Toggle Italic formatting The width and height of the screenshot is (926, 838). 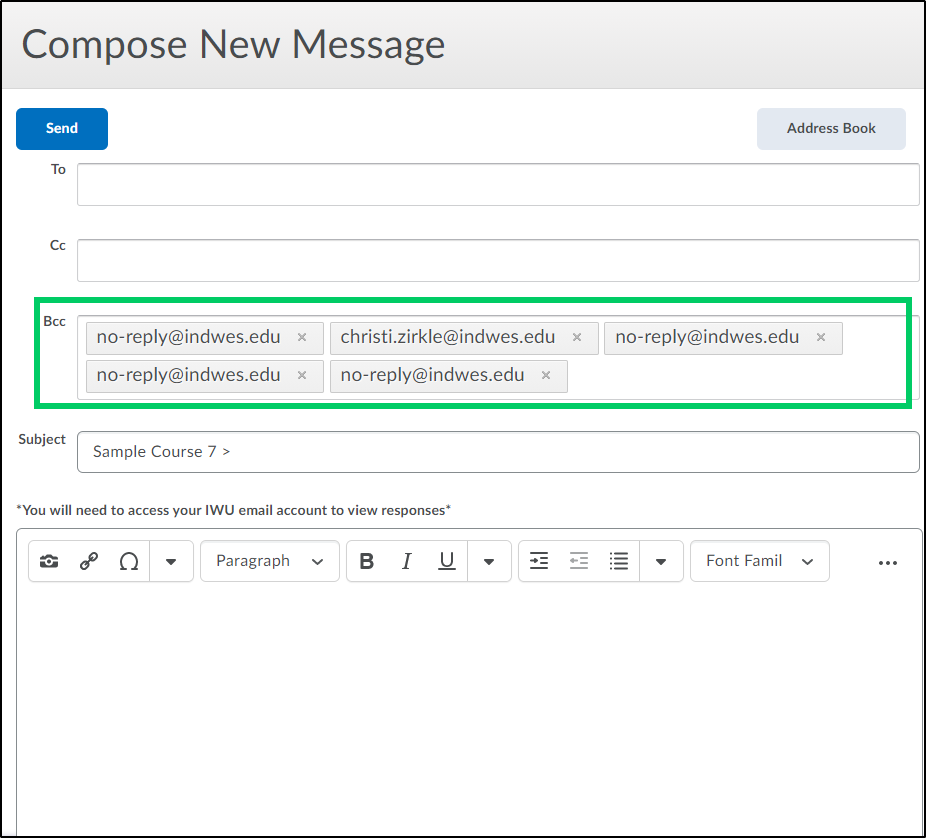406,561
